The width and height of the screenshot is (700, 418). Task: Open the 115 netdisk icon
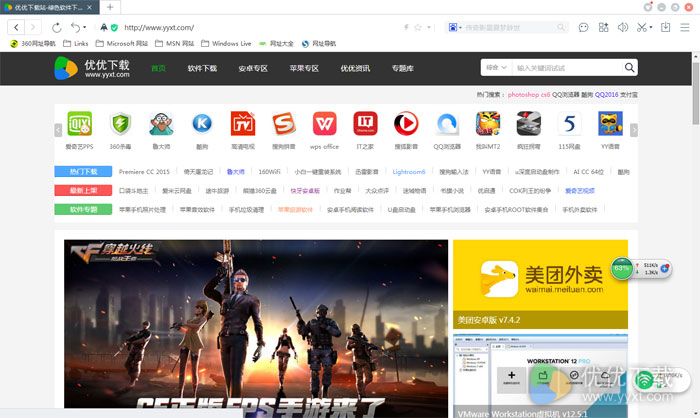[569, 124]
